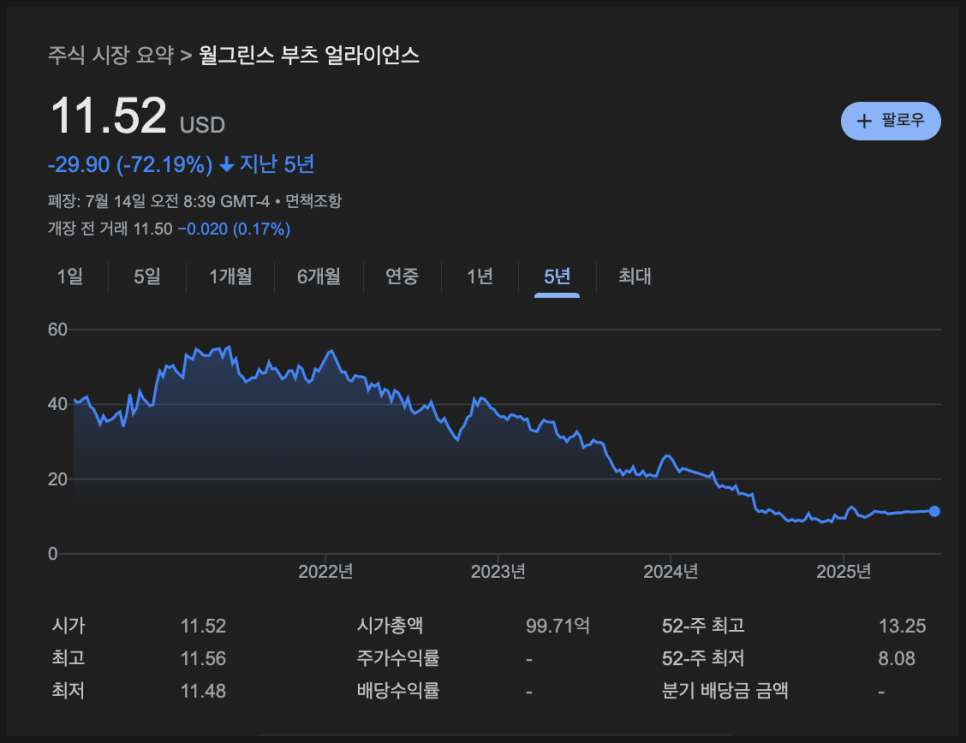Click the 52-주 최고 value 13.25

[902, 626]
